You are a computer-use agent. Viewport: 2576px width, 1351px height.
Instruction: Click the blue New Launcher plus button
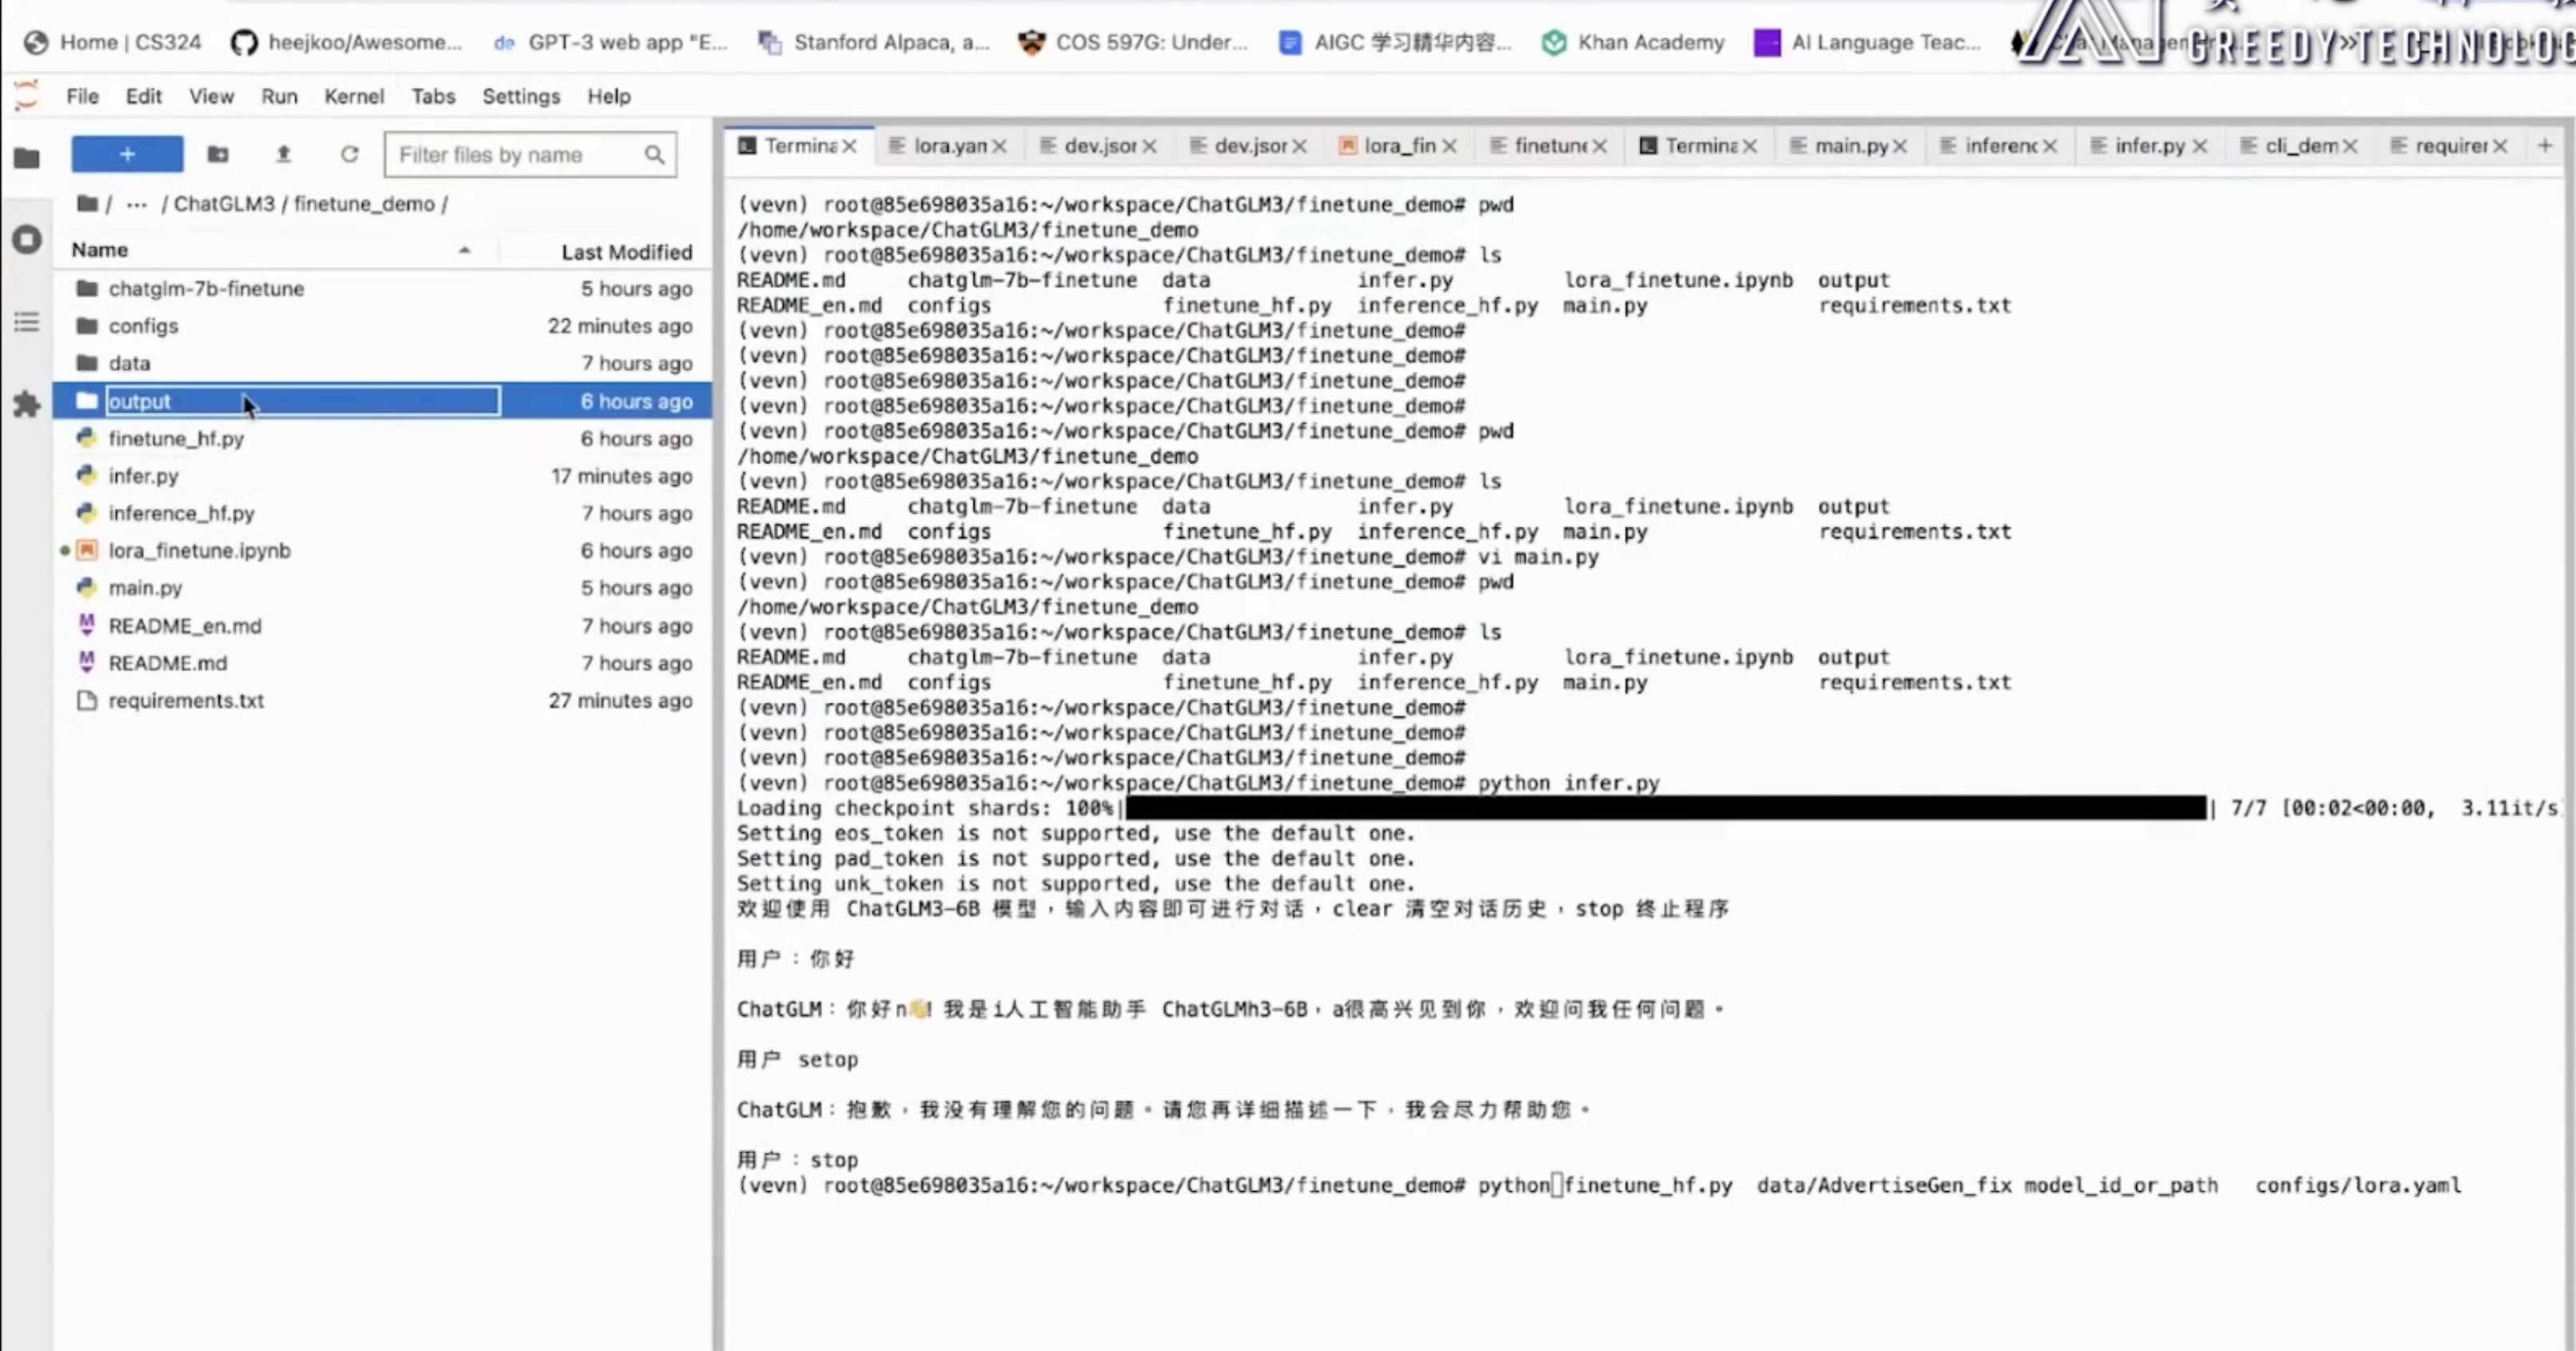(x=127, y=154)
